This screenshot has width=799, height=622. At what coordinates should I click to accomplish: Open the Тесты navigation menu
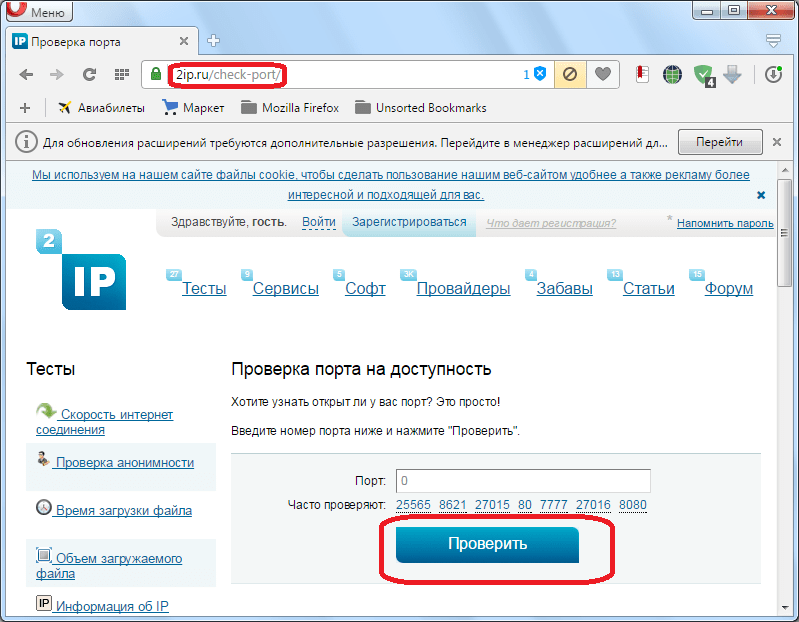[204, 288]
